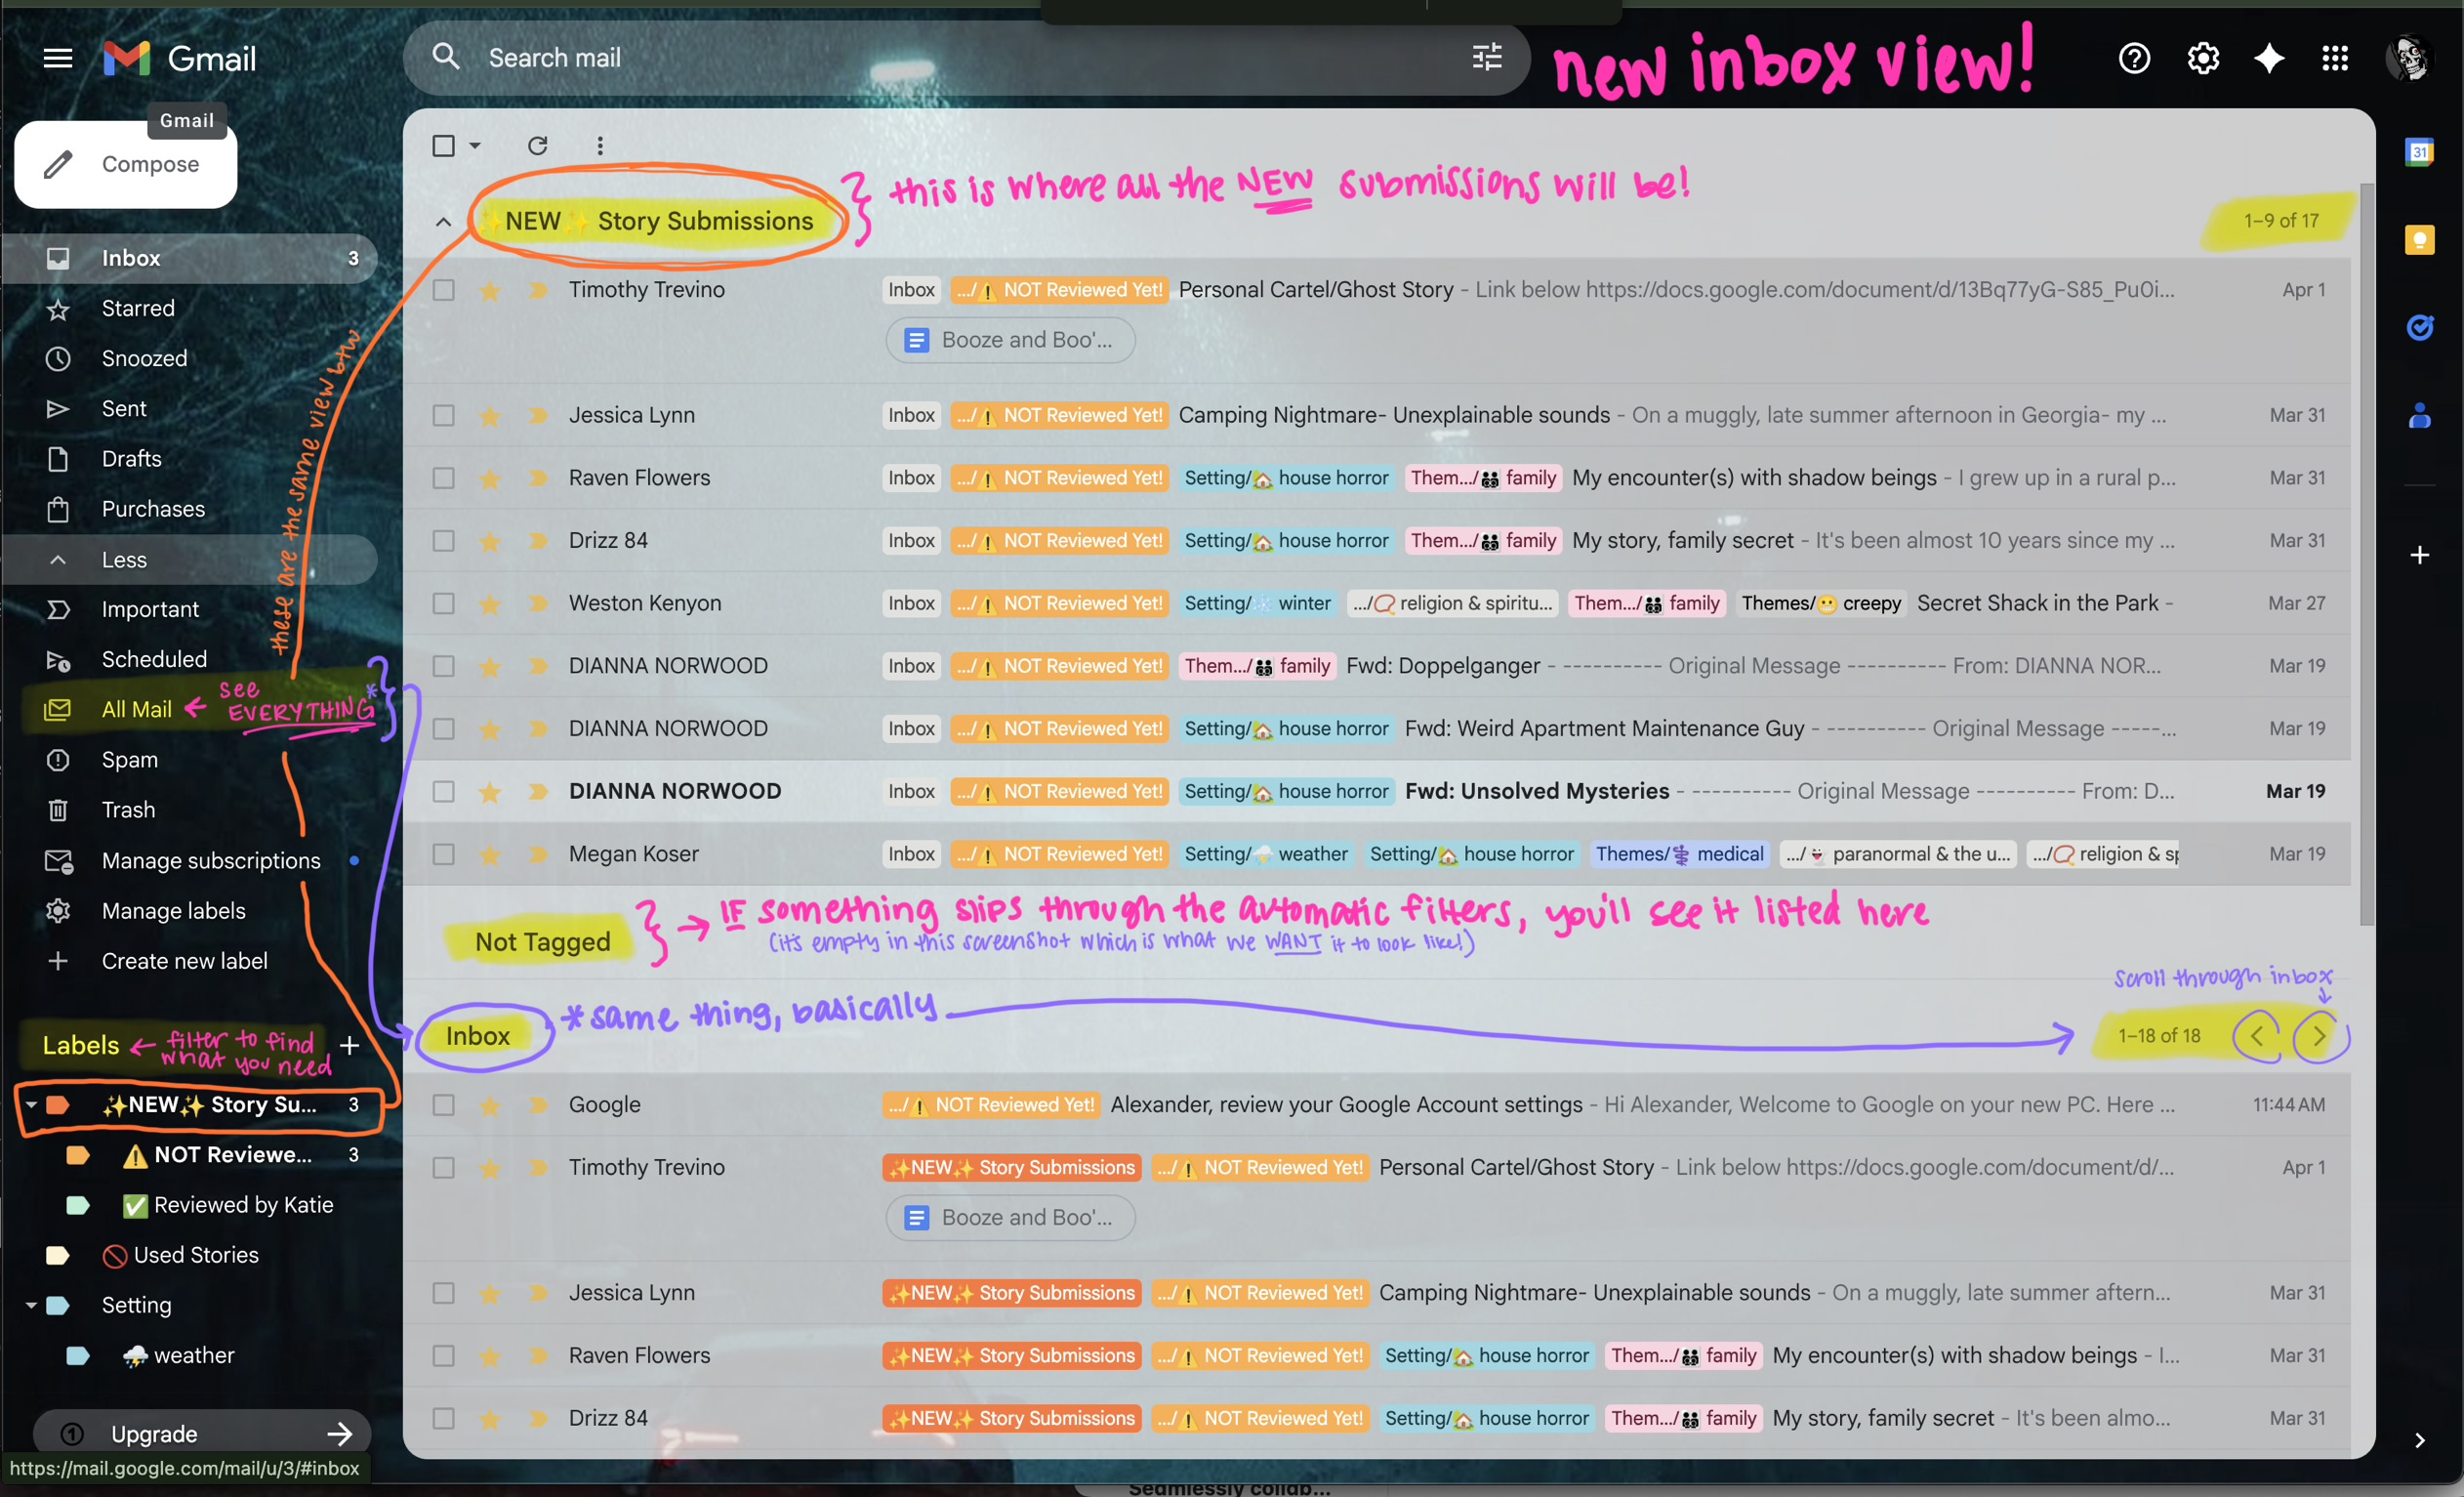The width and height of the screenshot is (2464, 1497).
Task: Open Drafts folder
Action: 190,459
